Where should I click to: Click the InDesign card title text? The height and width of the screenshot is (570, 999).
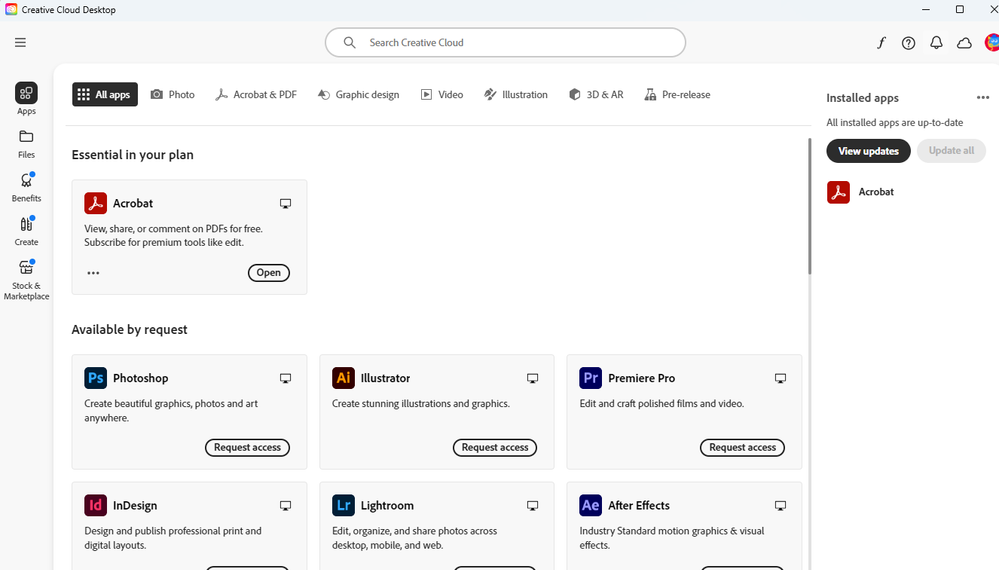click(x=135, y=505)
